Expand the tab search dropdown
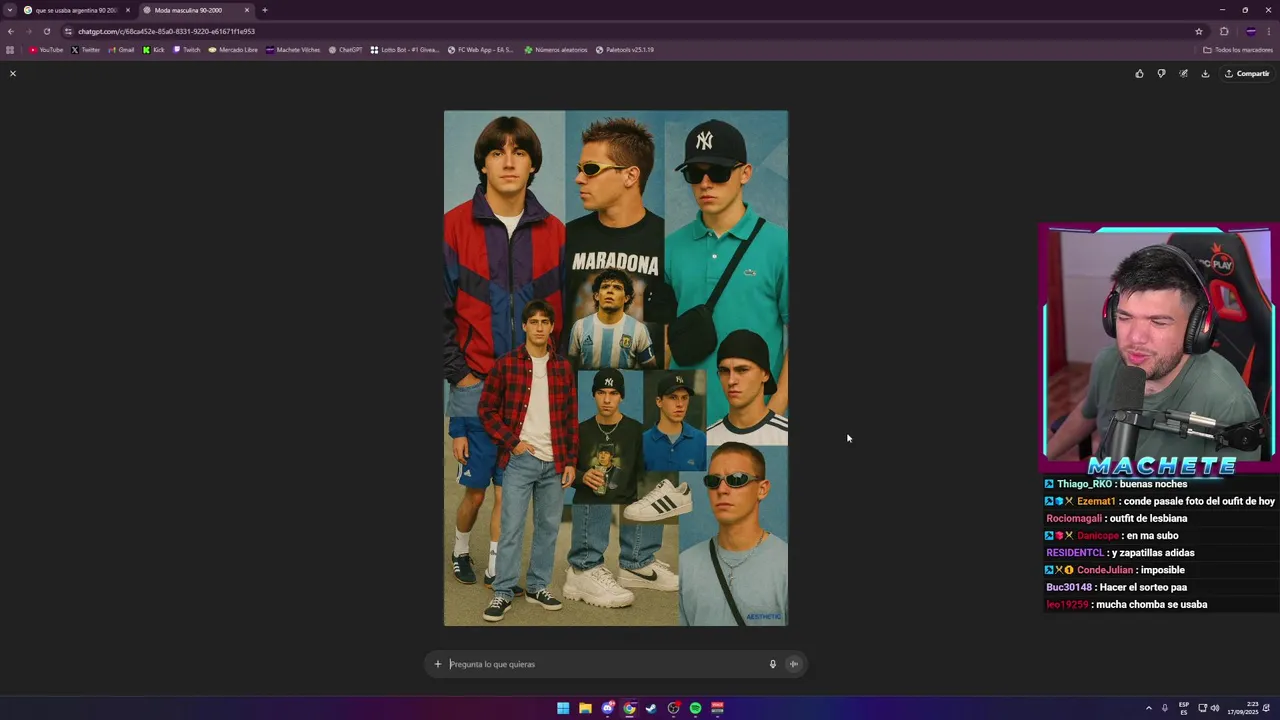Screen dimensions: 1280x720 tap(9, 10)
